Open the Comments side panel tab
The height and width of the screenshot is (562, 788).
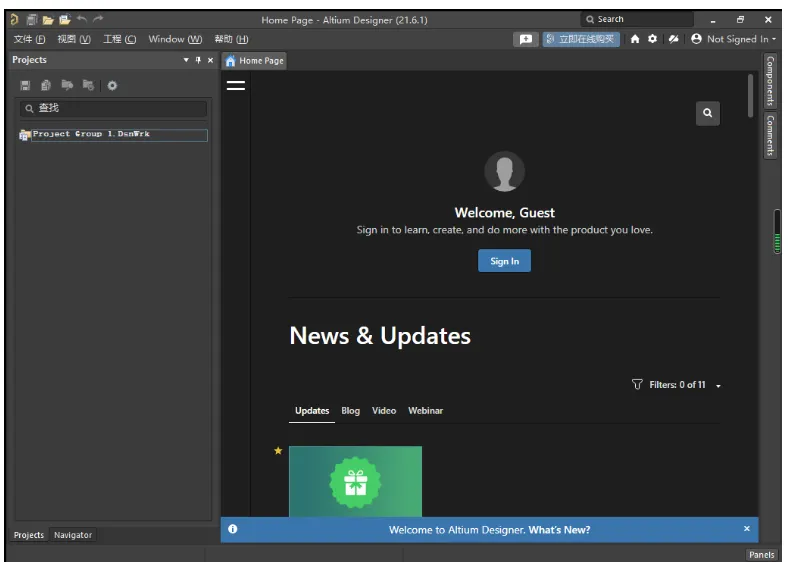coord(770,135)
